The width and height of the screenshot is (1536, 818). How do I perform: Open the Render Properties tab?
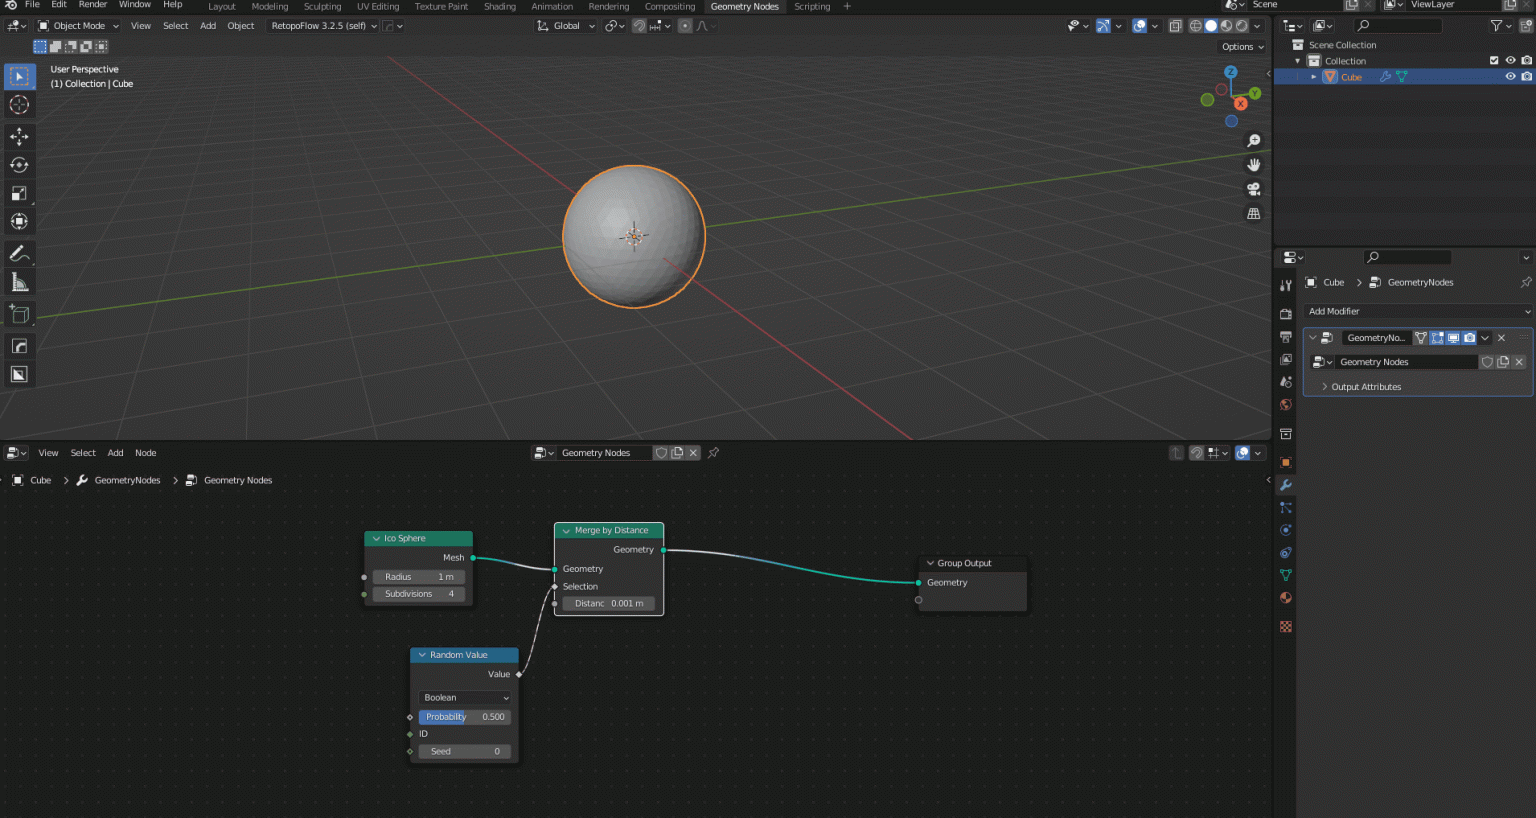pos(1286,314)
